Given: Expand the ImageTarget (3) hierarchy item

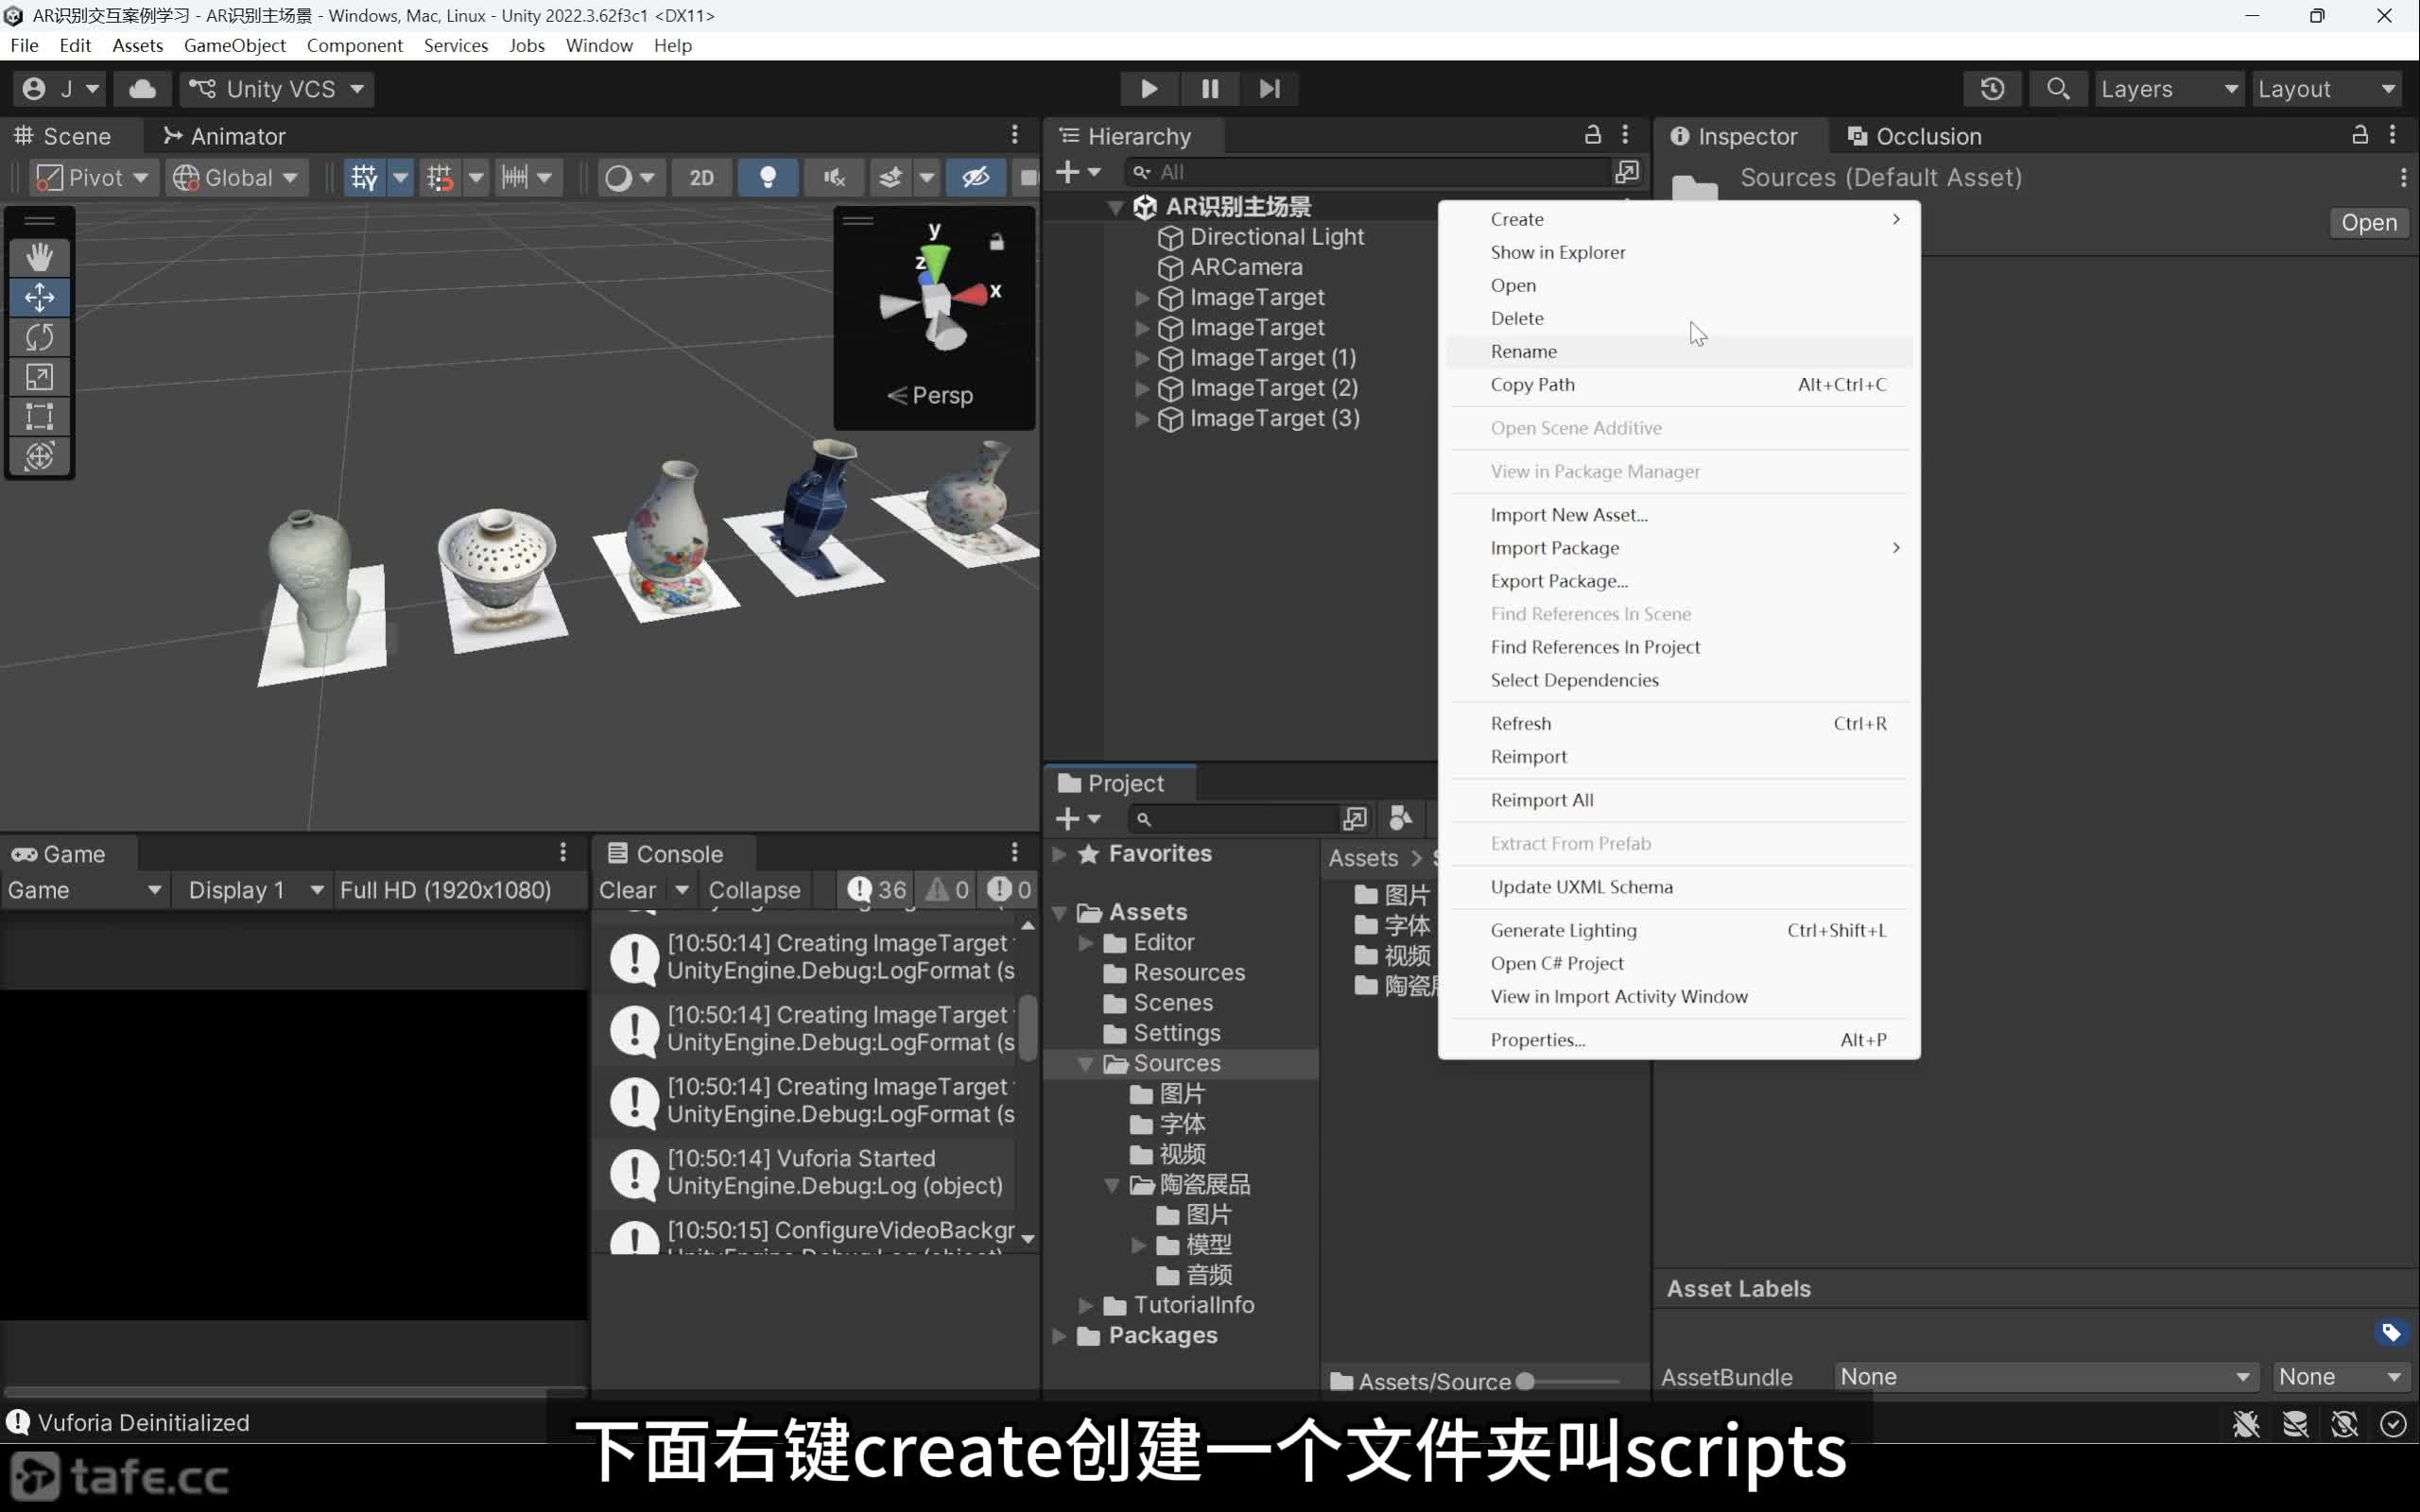Looking at the screenshot, I should (x=1142, y=419).
